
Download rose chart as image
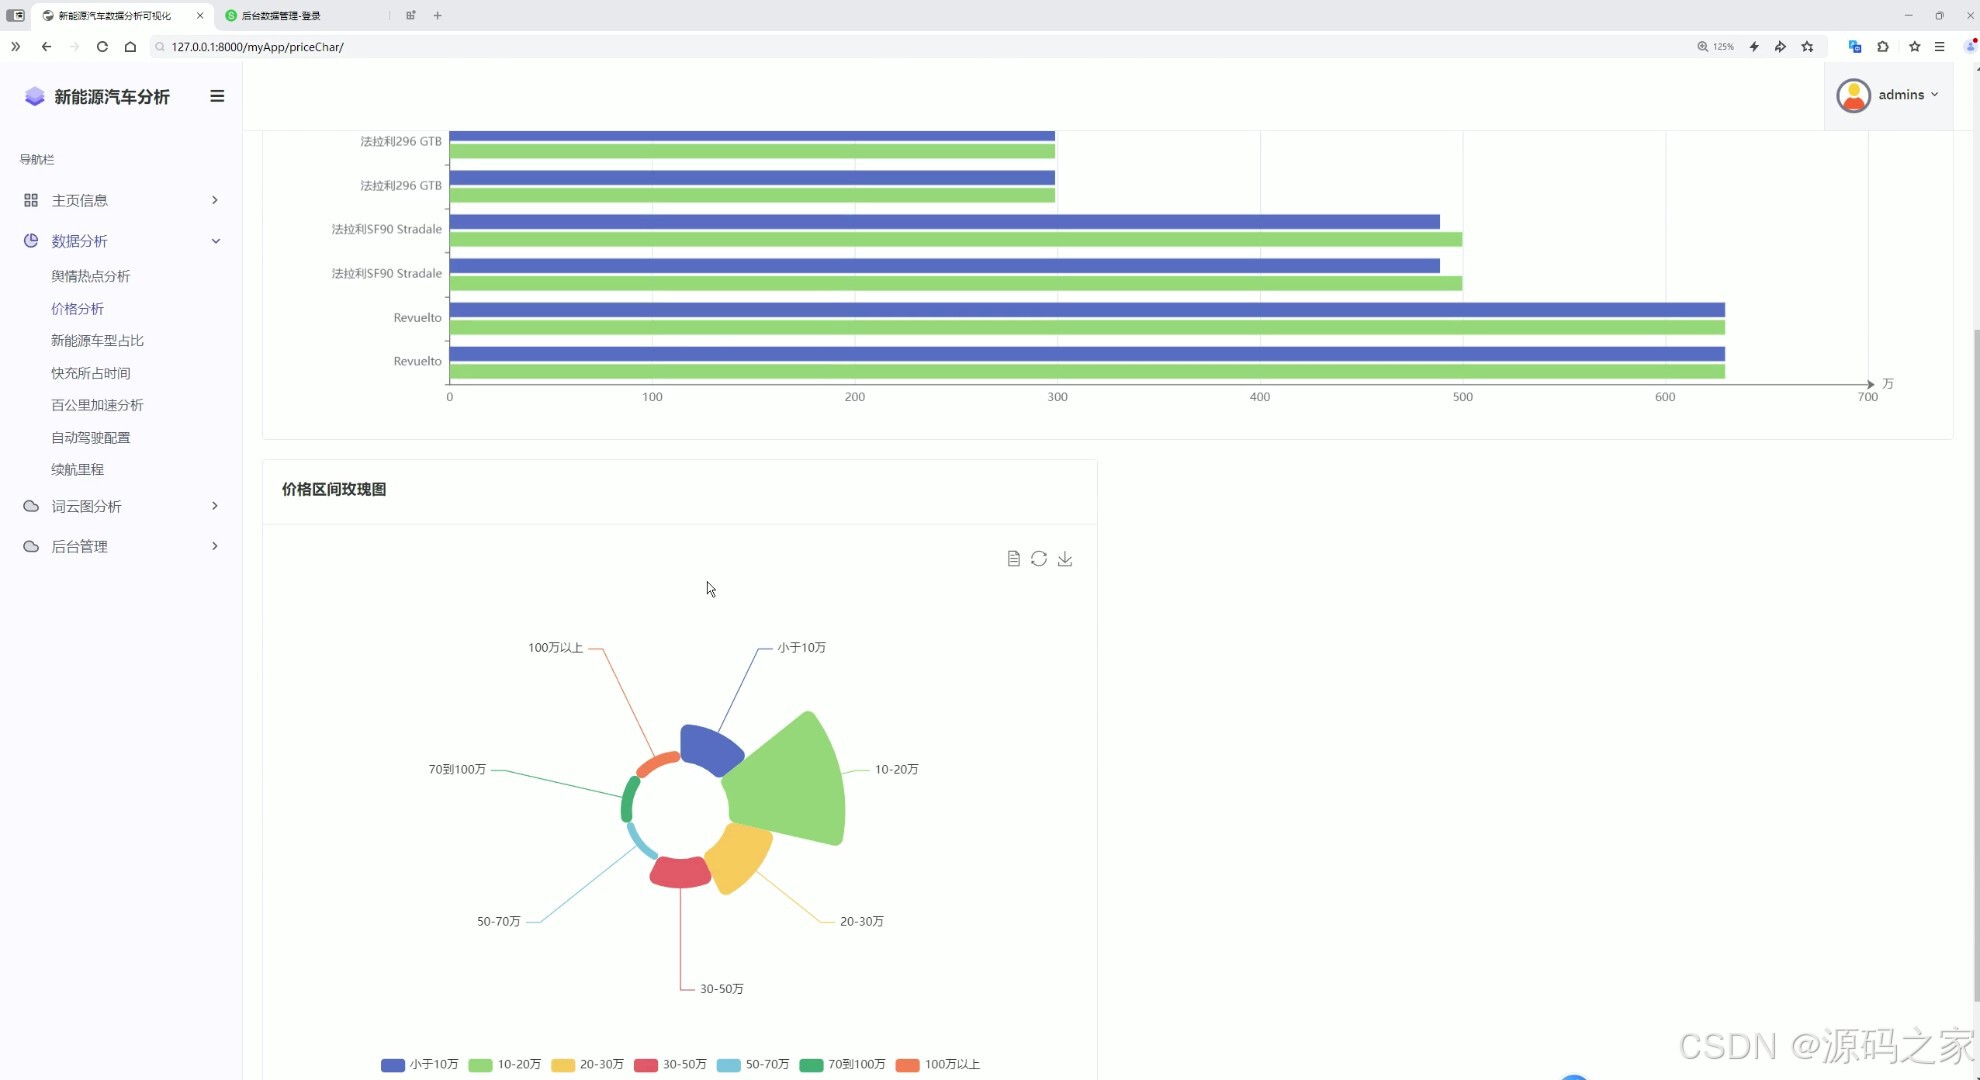point(1065,559)
